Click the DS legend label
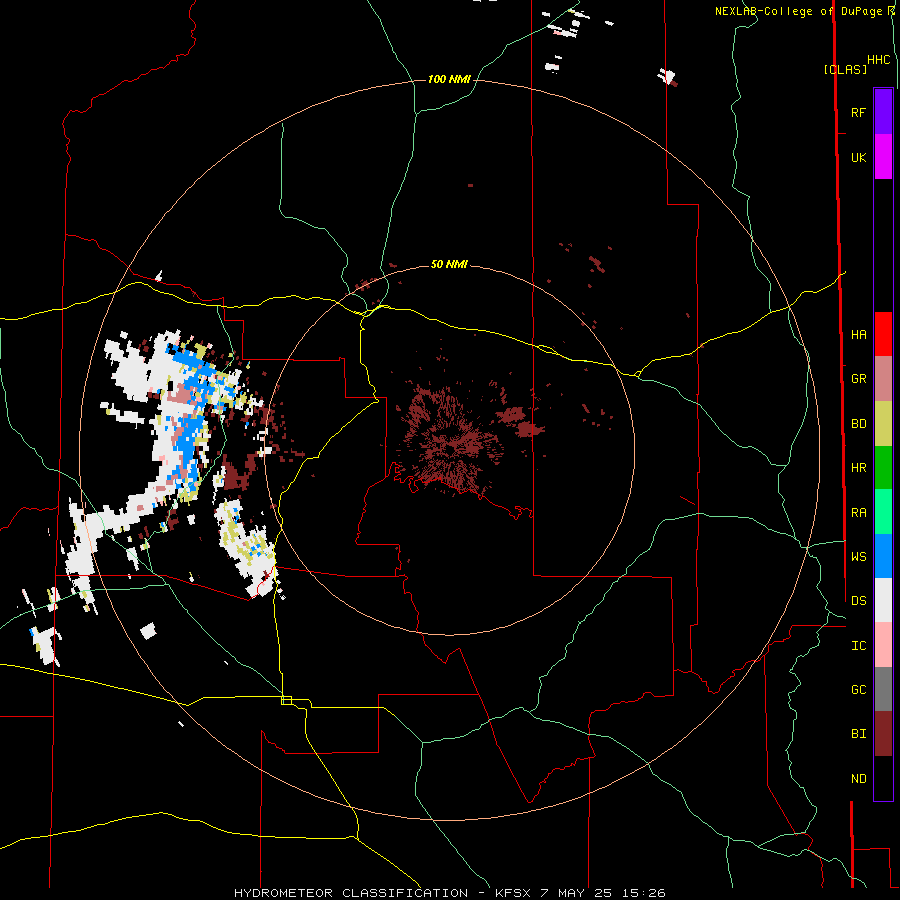This screenshot has width=900, height=900. 858,601
